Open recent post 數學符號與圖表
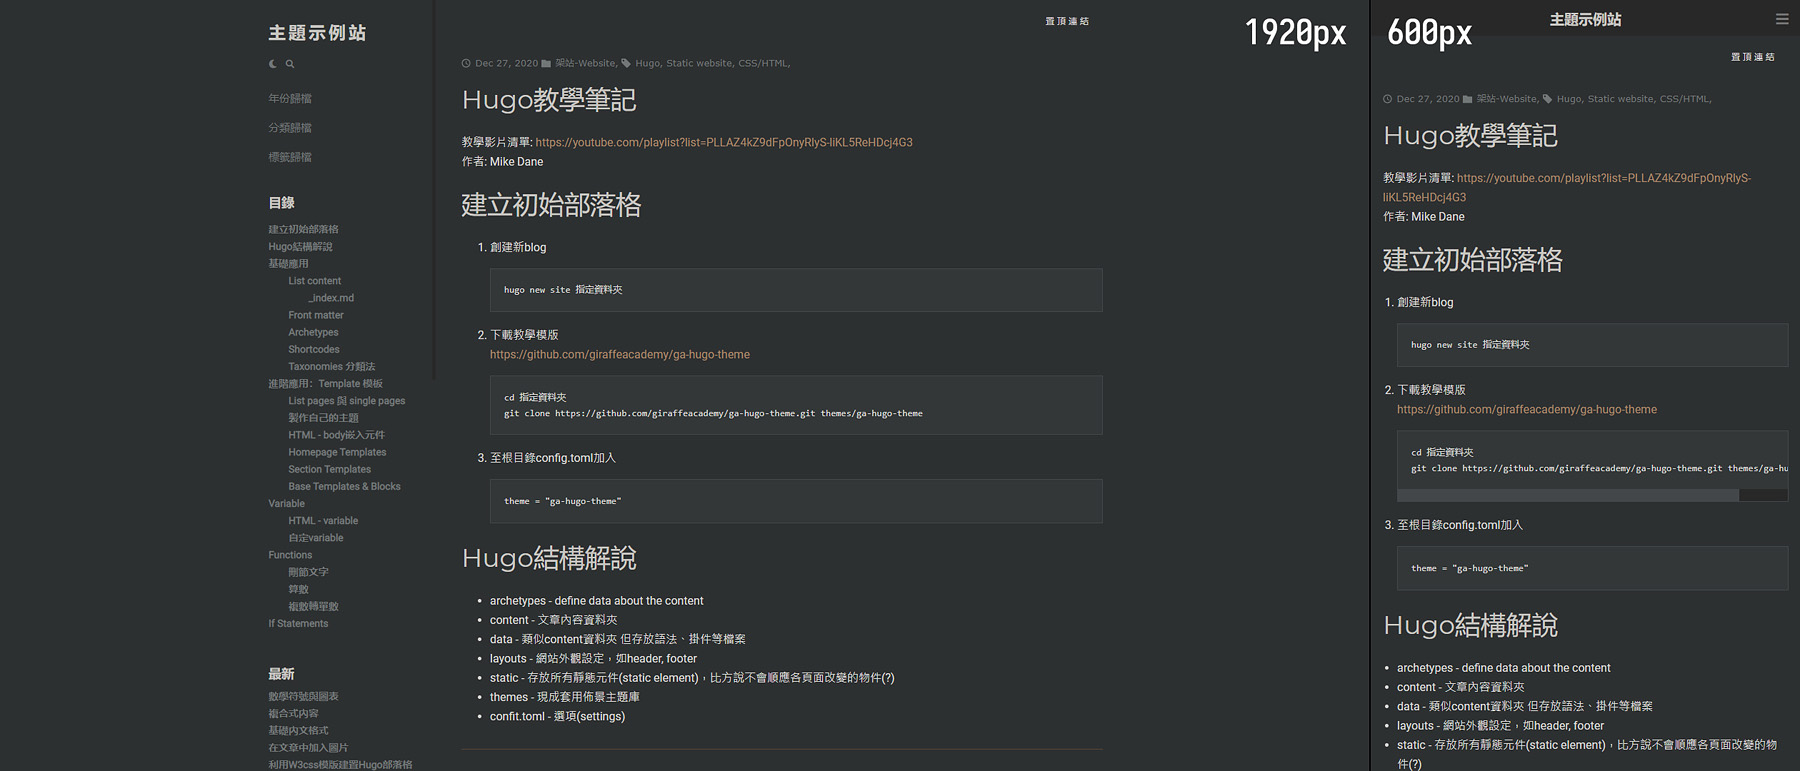This screenshot has height=771, width=1800. pos(303,696)
